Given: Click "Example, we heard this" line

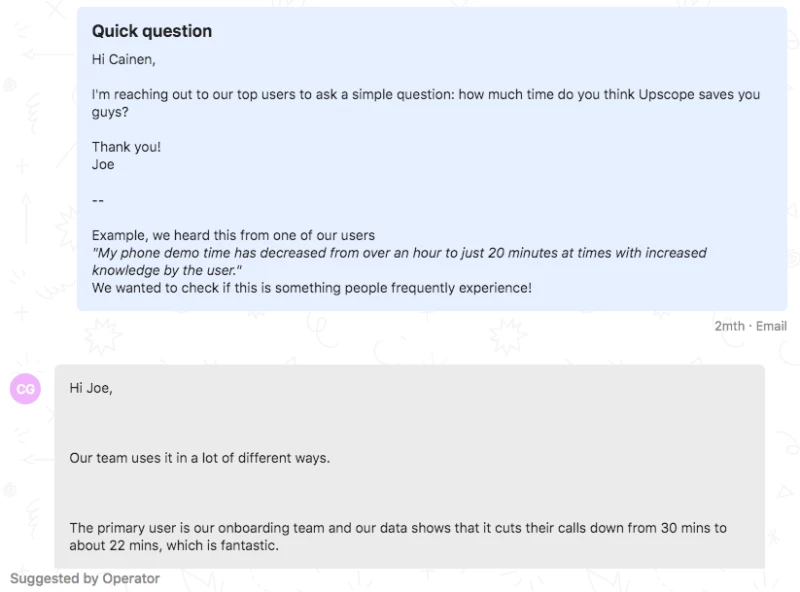Looking at the screenshot, I should [233, 236].
